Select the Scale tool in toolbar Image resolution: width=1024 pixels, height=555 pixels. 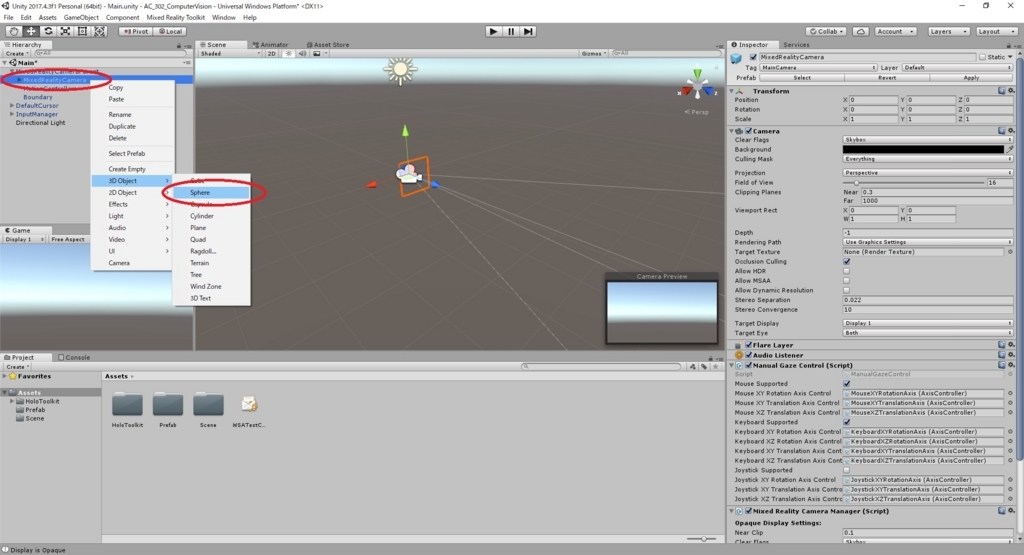click(x=65, y=31)
